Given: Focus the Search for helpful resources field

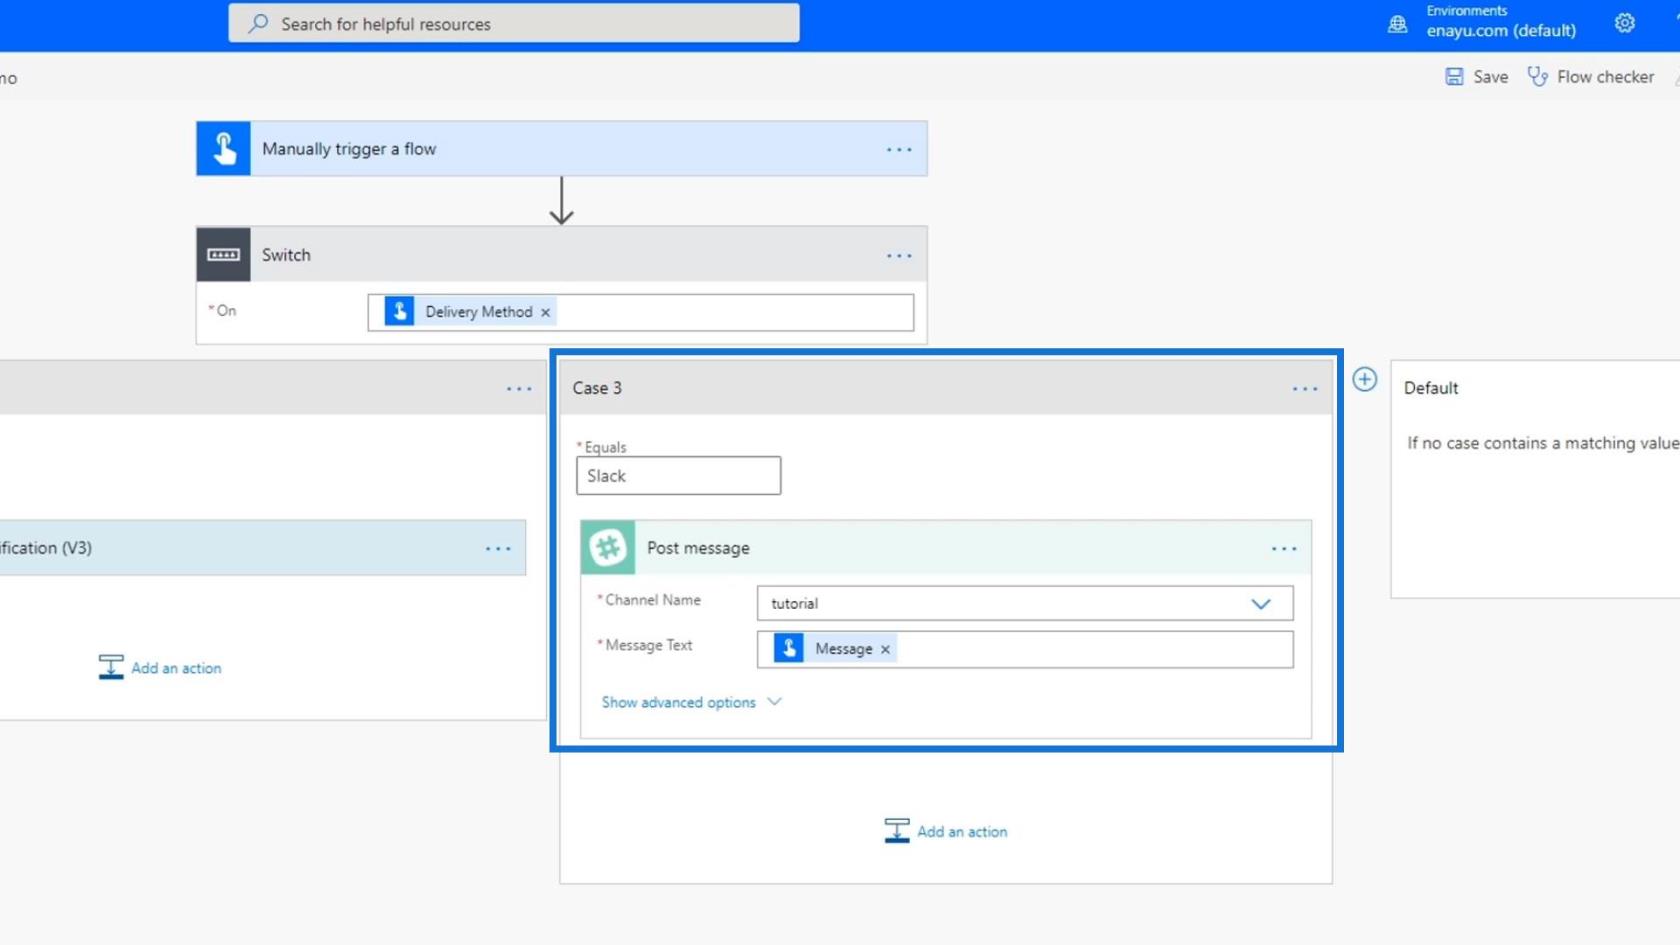Looking at the screenshot, I should 514,23.
